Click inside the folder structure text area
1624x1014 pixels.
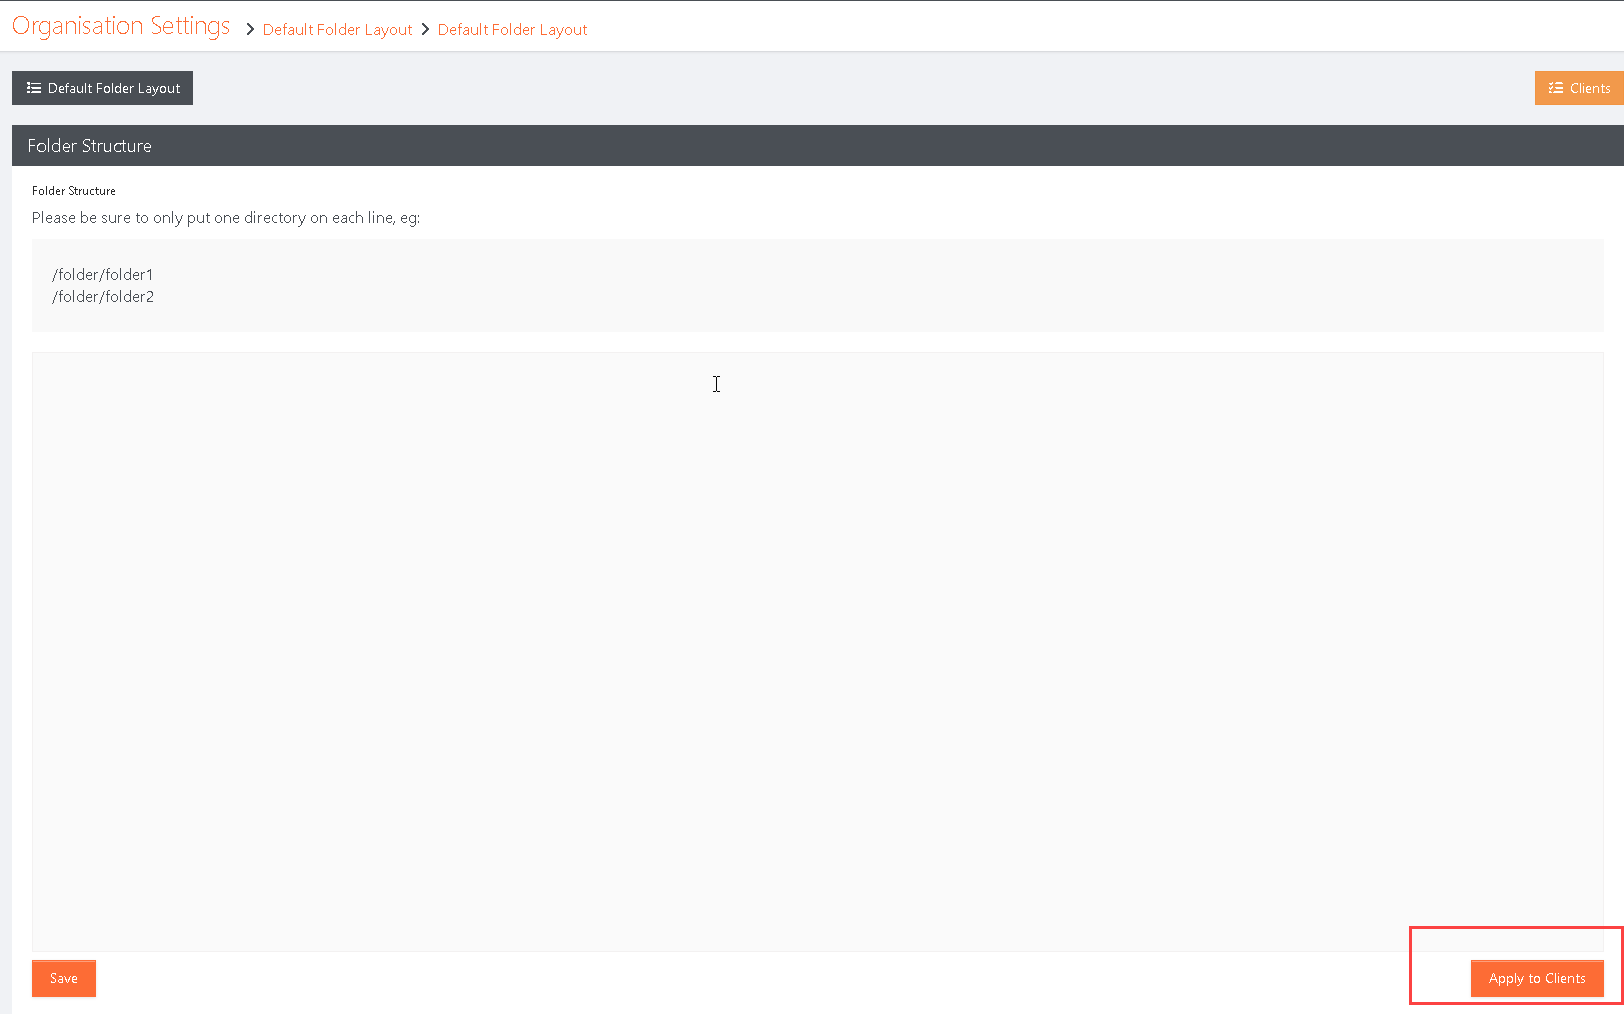coord(817,651)
